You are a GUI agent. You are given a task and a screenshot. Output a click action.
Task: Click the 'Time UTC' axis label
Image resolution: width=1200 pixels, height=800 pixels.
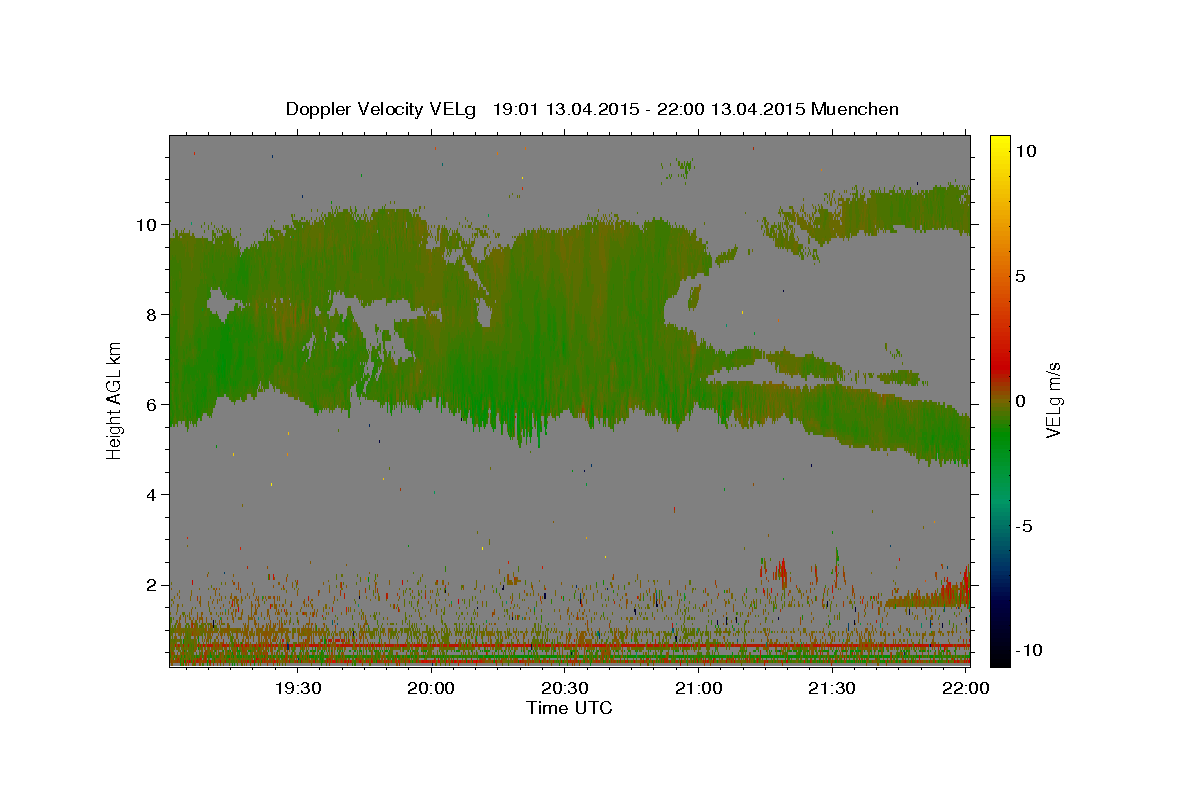[x=569, y=708]
